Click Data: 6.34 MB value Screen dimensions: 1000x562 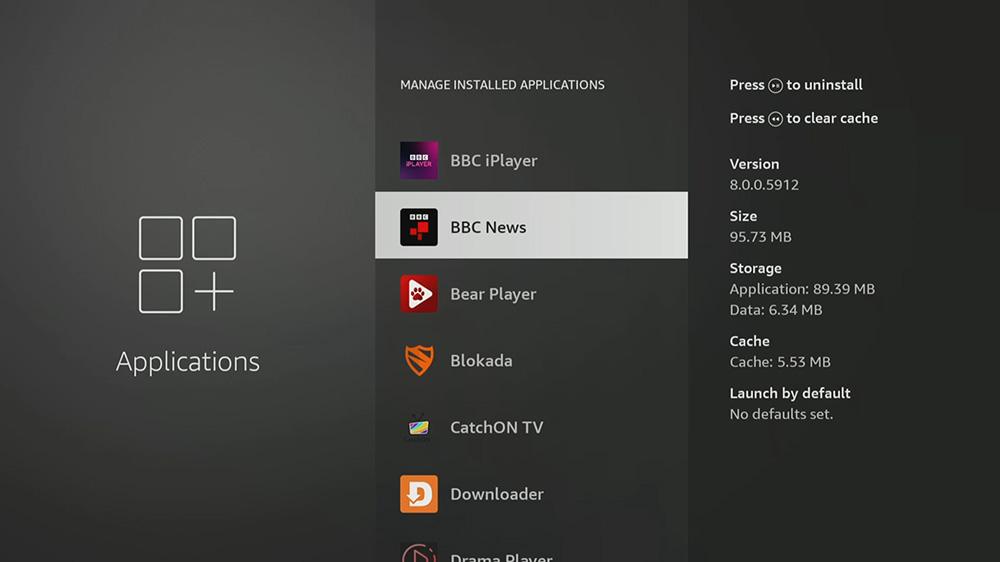[x=776, y=309]
